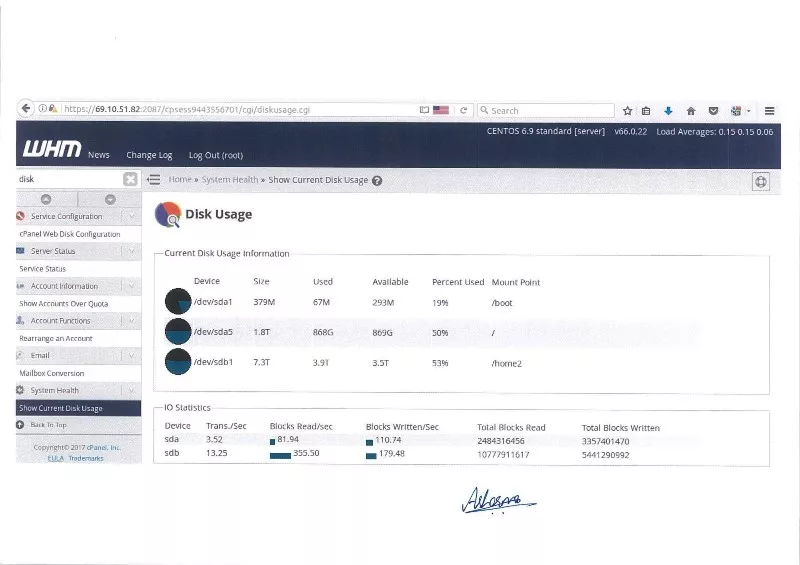Screen dimensions: 800x565
Task: Click the browser back arrow button
Action: [27, 109]
